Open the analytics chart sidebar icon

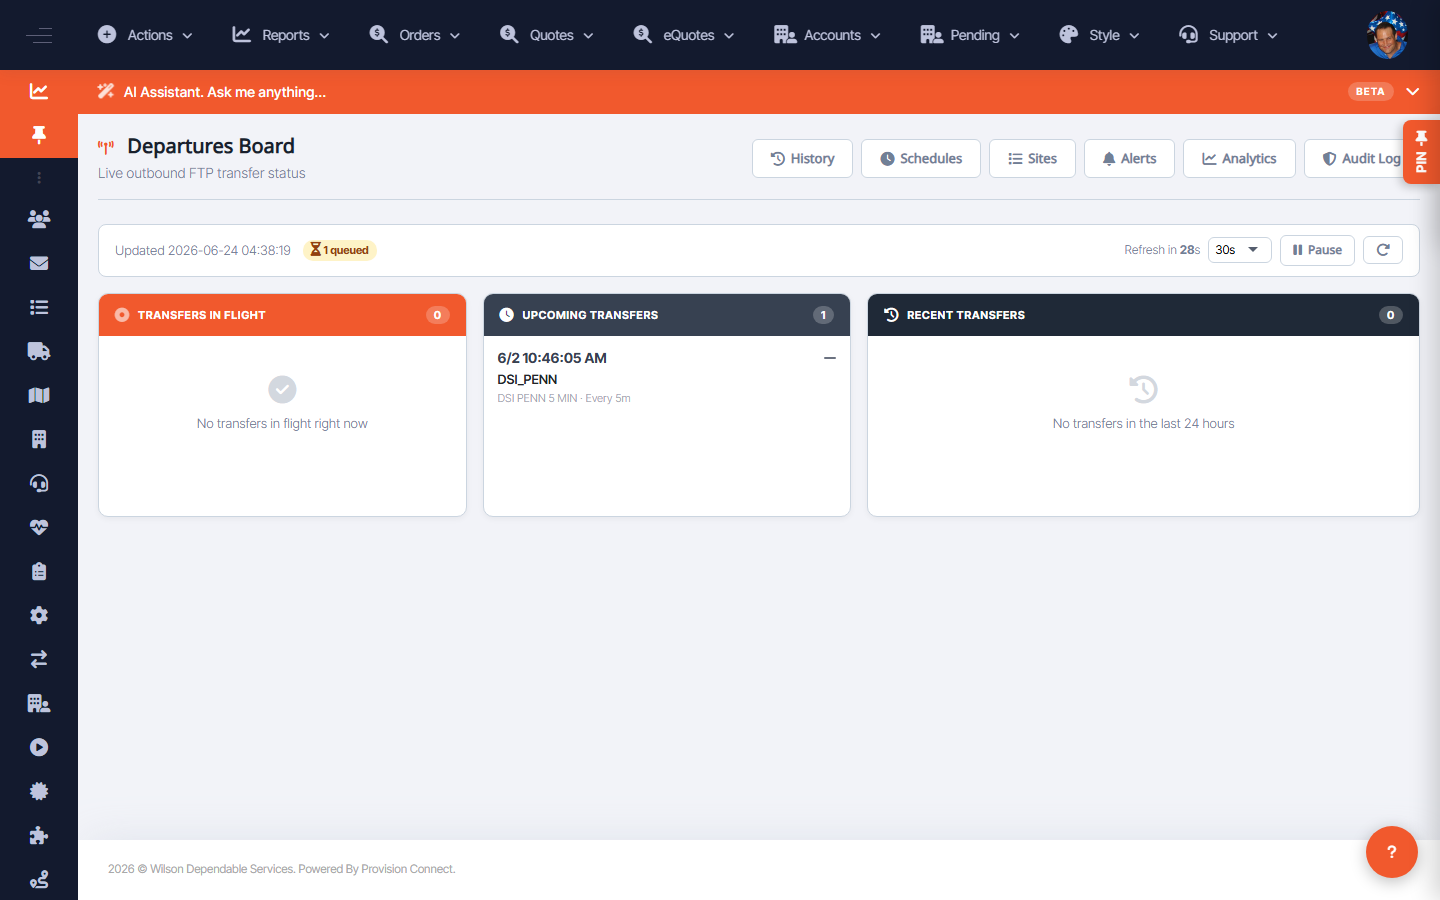[39, 91]
